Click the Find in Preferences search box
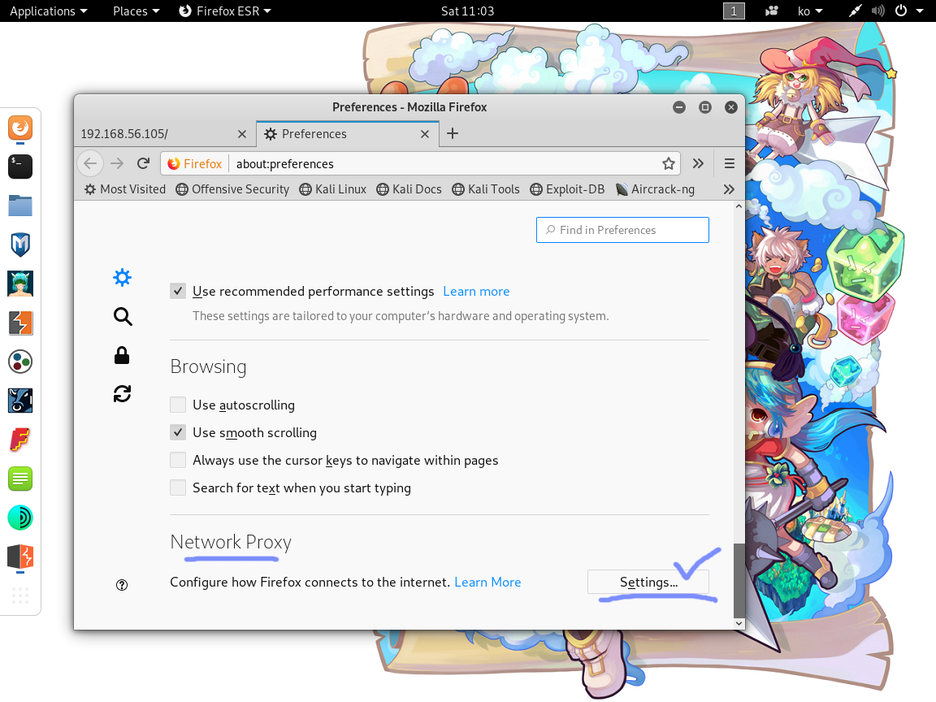 623,230
